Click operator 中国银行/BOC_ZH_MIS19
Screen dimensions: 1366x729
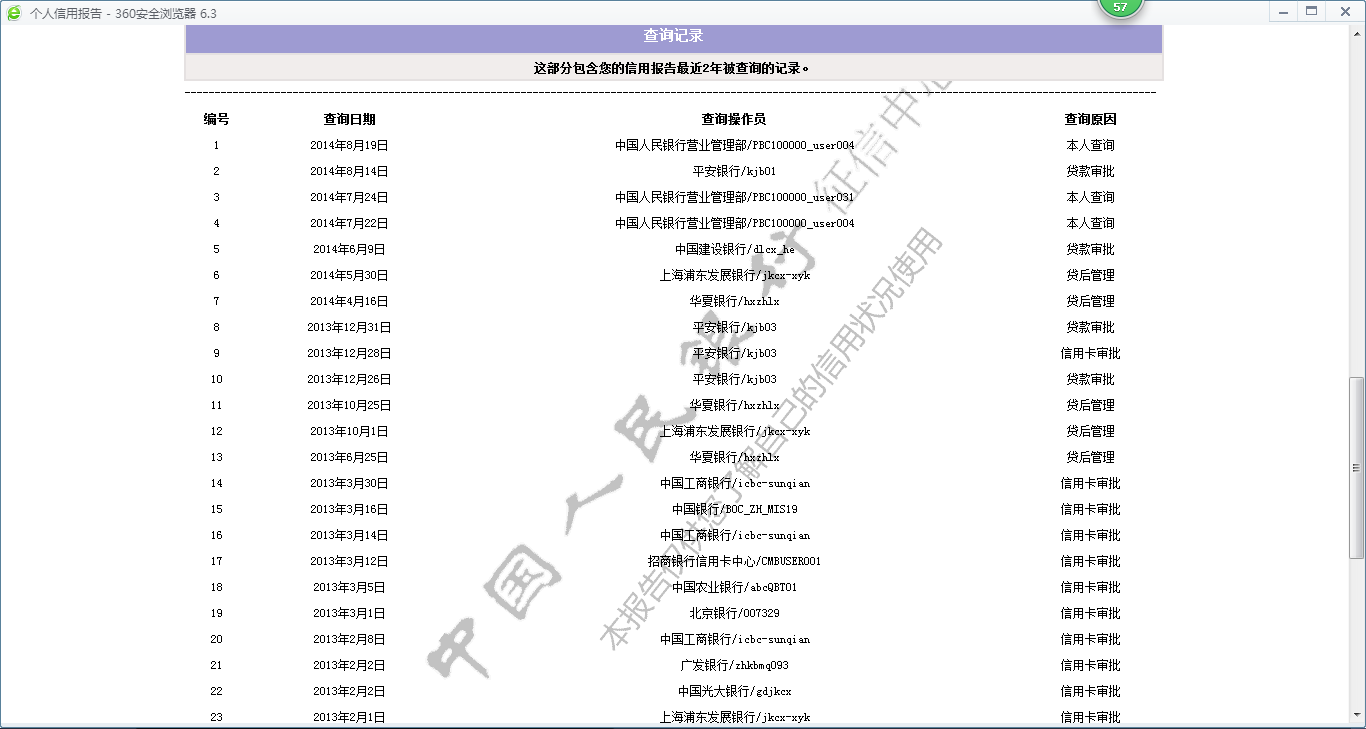734,509
